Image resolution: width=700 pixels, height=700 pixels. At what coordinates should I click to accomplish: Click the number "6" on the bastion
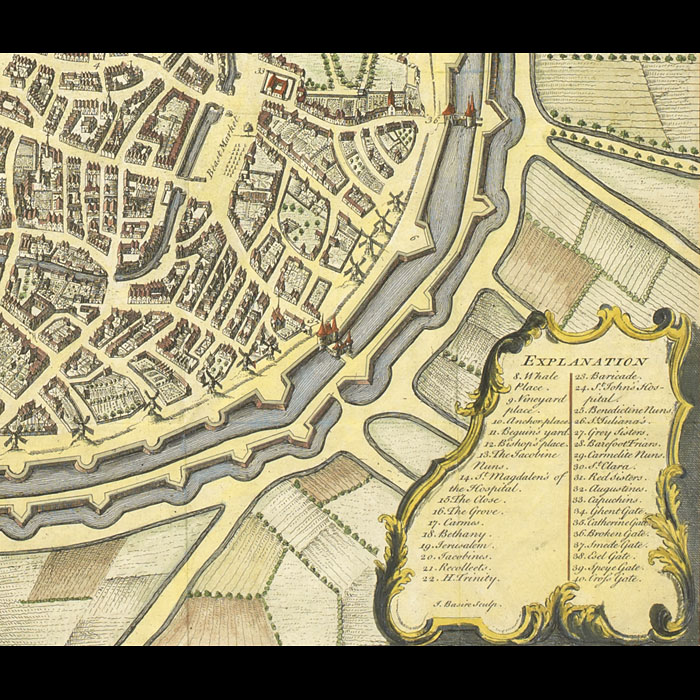click(413, 238)
